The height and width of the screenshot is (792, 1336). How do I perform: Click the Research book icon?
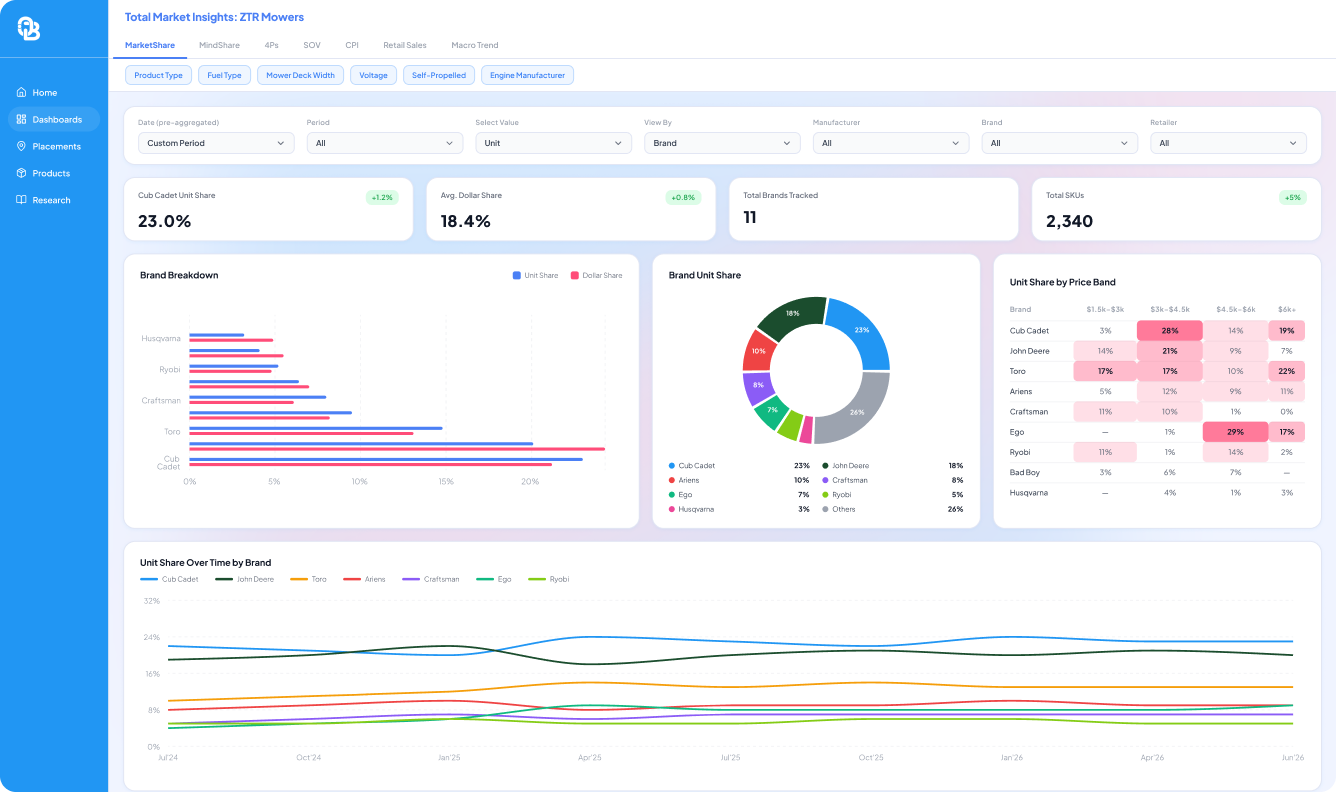coord(22,200)
